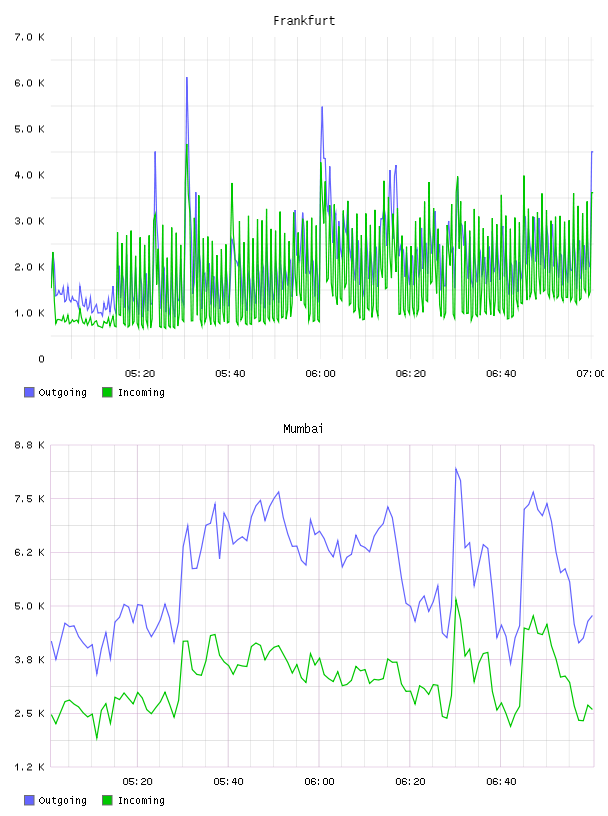The image size is (608, 816).
Task: Click the tallest blue Outgoing spike in Frankfurt
Action: [187, 79]
